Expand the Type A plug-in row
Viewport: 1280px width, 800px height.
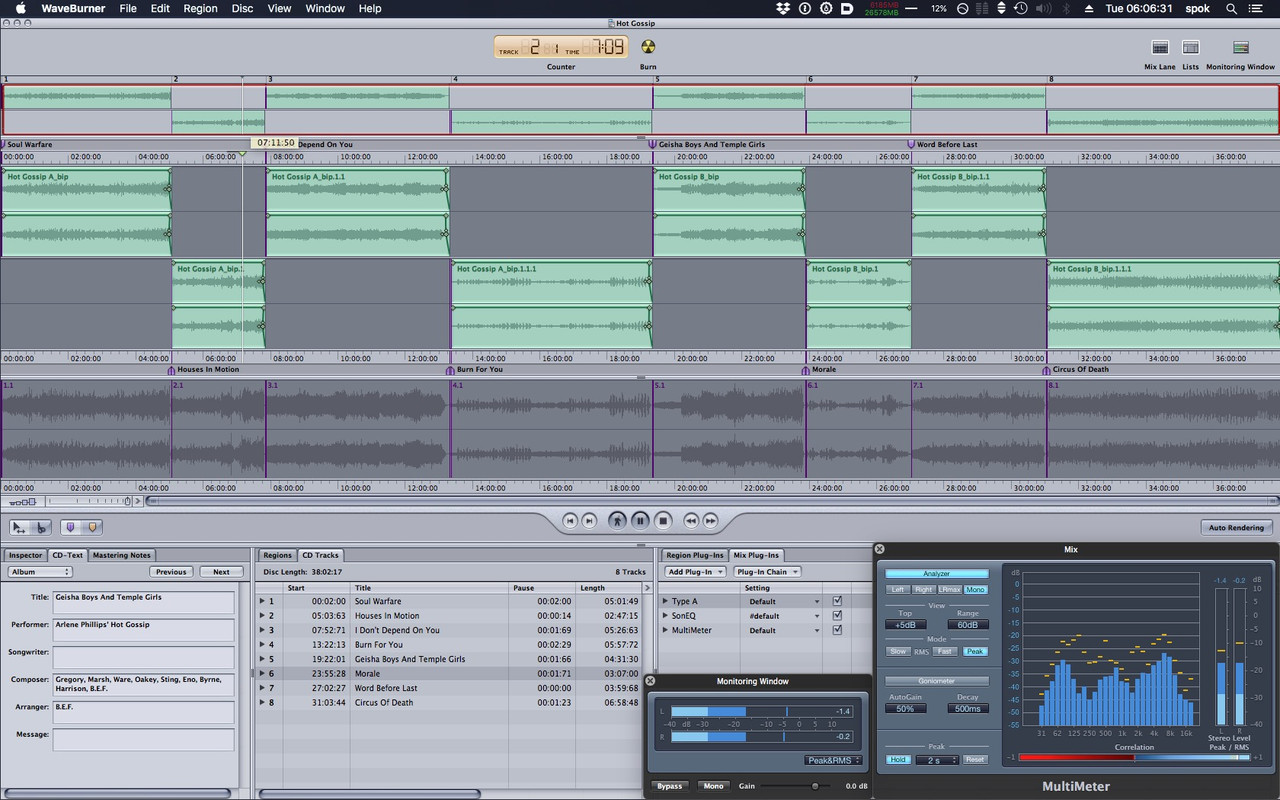(665, 601)
